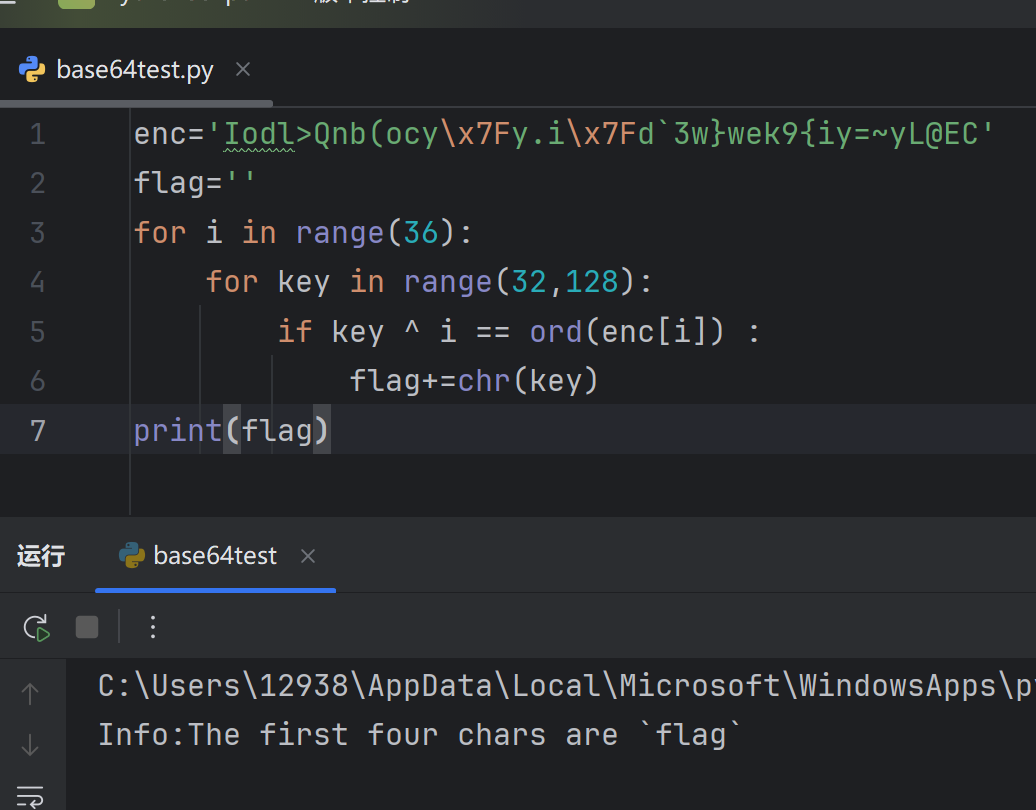This screenshot has height=810, width=1036.
Task: Click the Info output line in console
Action: coord(420,735)
